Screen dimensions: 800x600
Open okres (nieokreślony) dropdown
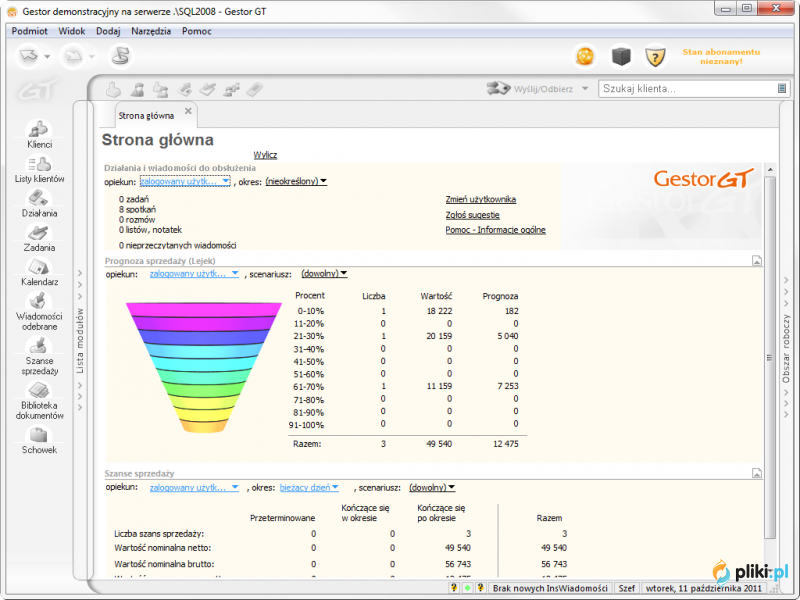tap(296, 181)
